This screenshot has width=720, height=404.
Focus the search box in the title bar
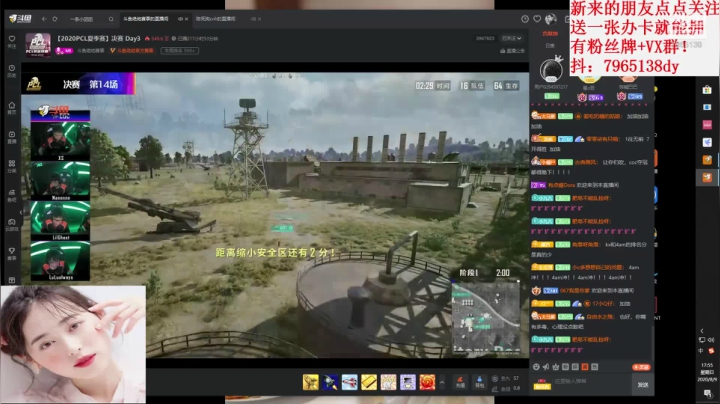(90, 19)
